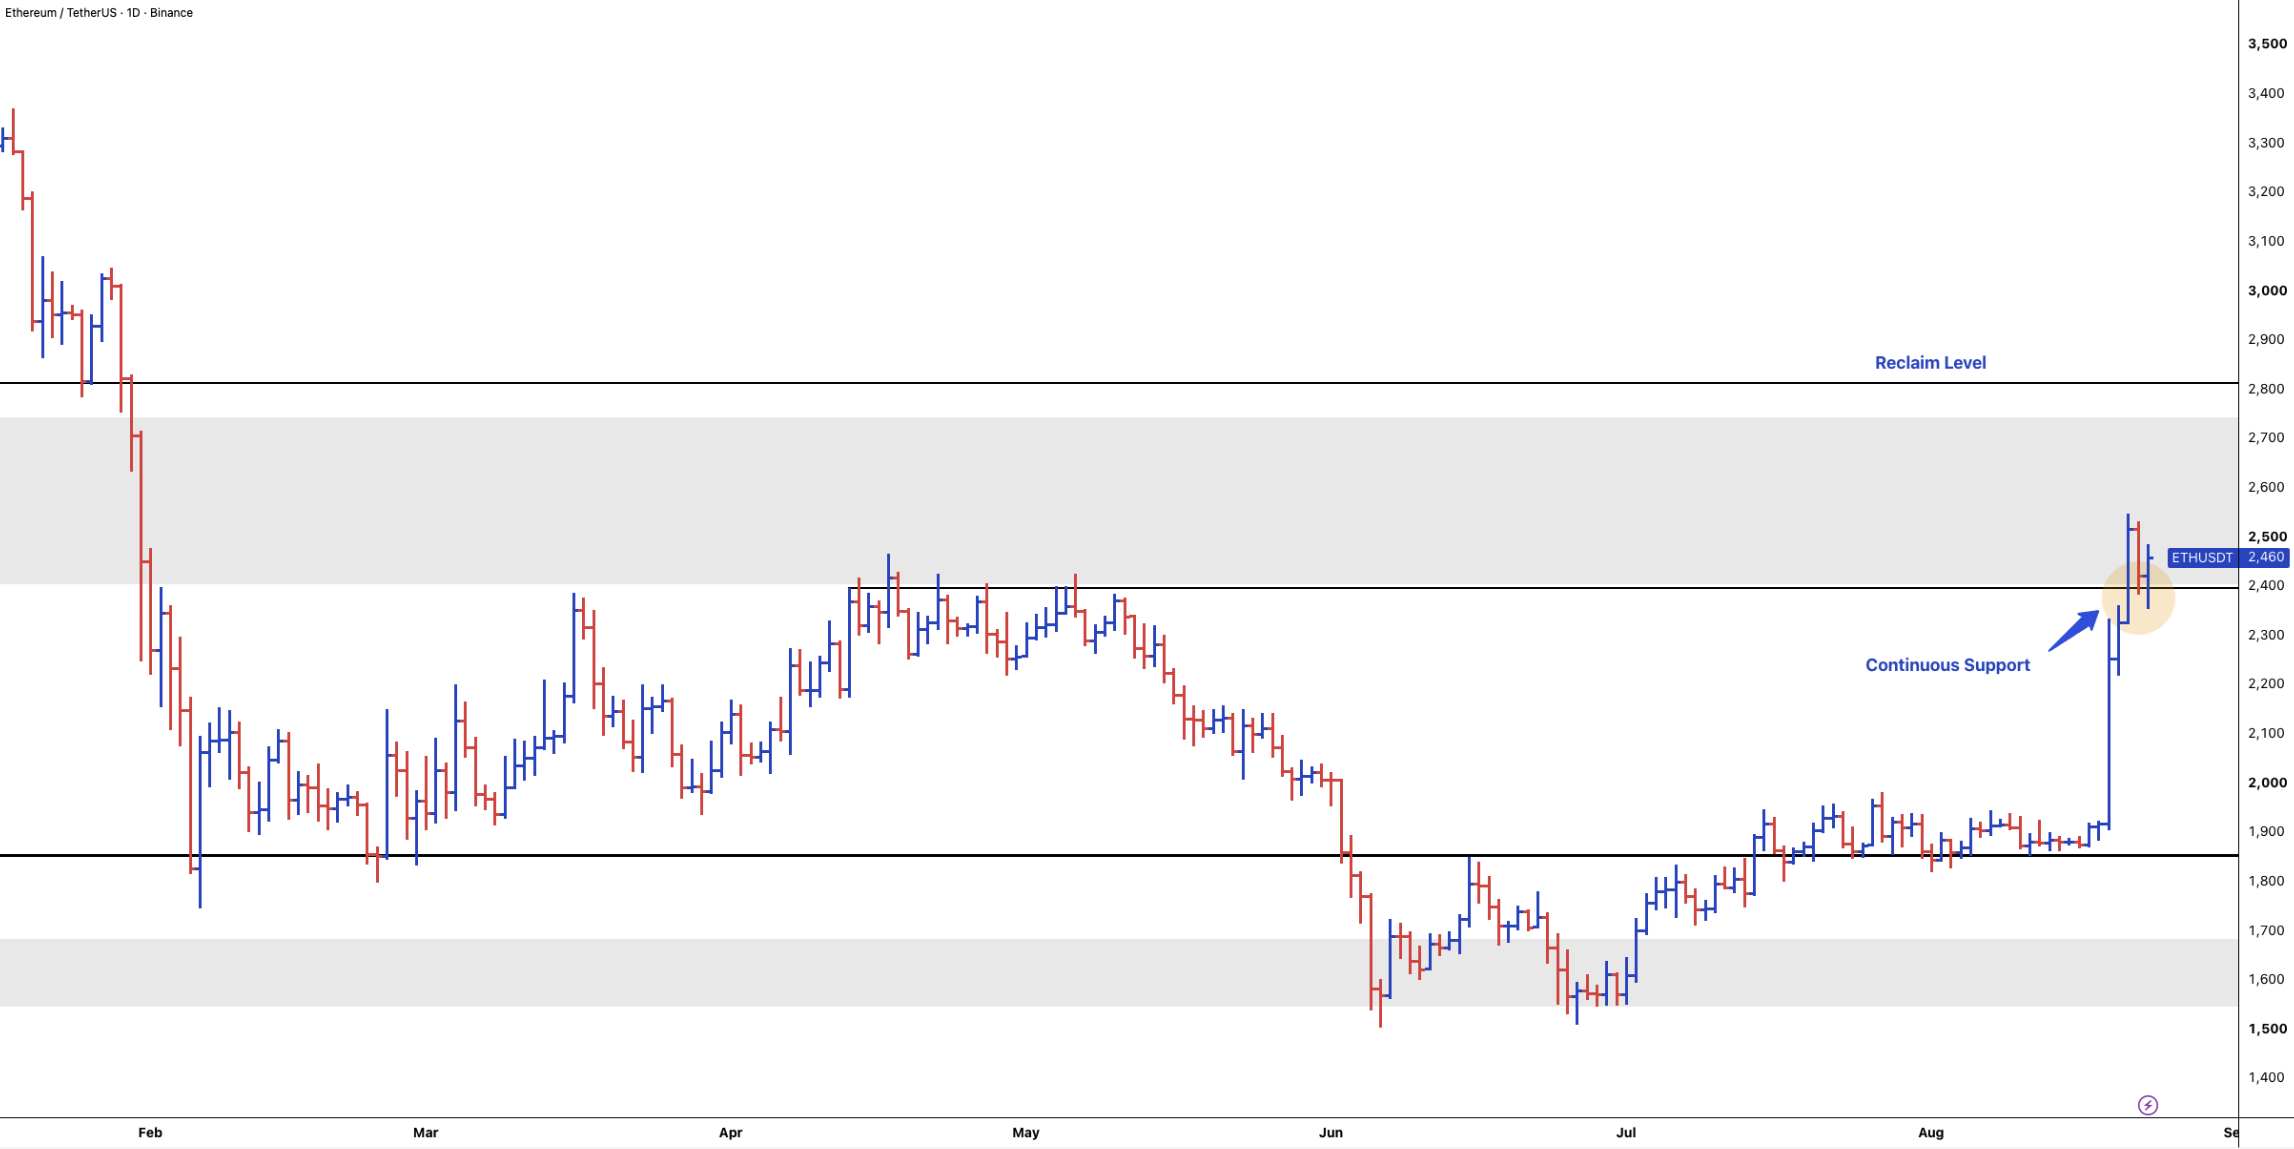Click the 1,500 price scale label
2294x1149 pixels.
point(2267,1029)
